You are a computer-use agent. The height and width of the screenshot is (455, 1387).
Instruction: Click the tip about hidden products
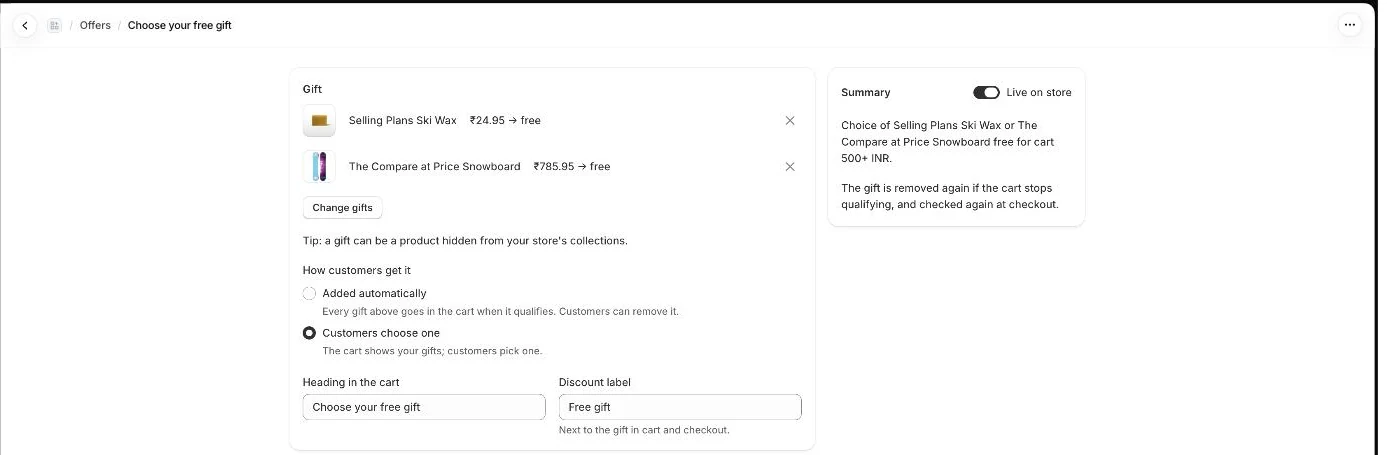(465, 241)
